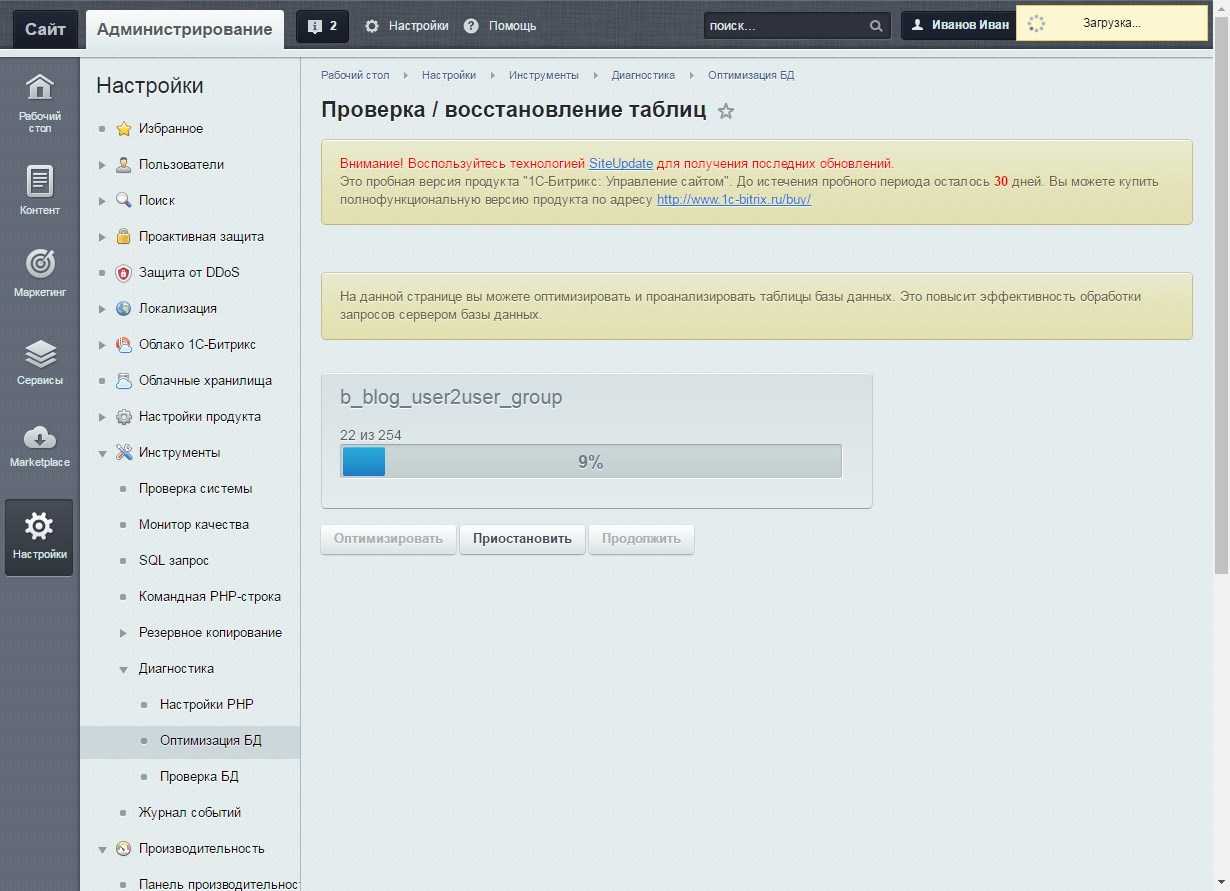Click the Помощь question mark icon

[472, 26]
